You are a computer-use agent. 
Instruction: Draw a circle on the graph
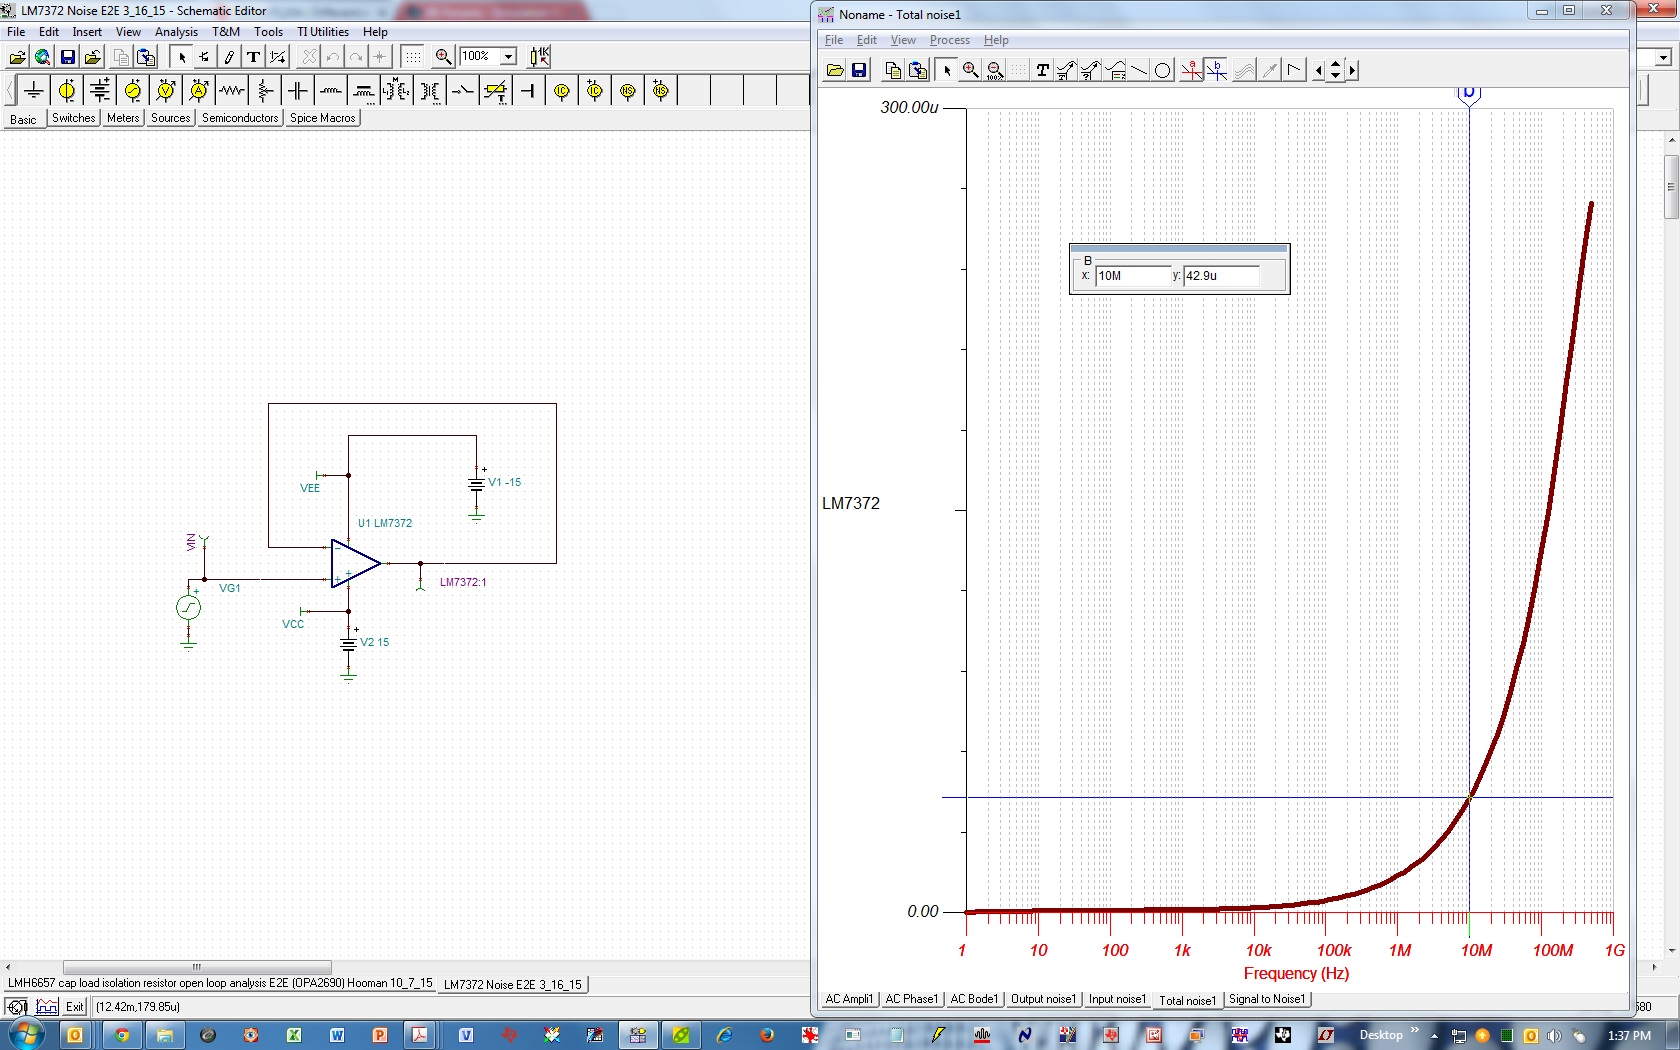coord(1162,70)
